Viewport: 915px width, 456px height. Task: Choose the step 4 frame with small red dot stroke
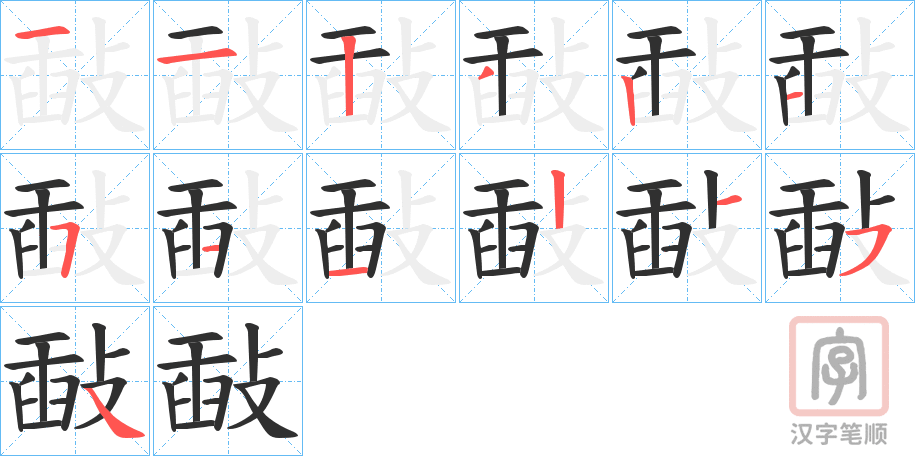point(534,75)
